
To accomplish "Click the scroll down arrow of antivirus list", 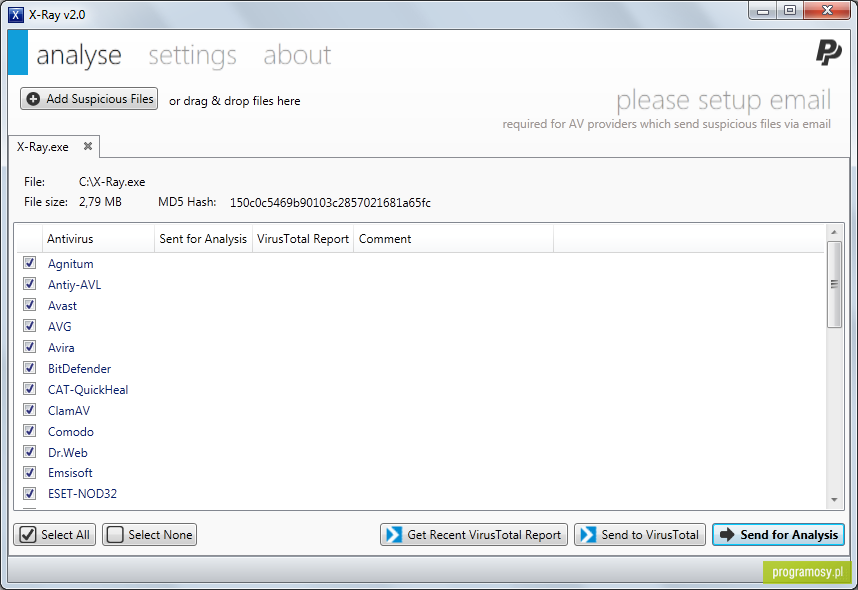I will pos(834,500).
